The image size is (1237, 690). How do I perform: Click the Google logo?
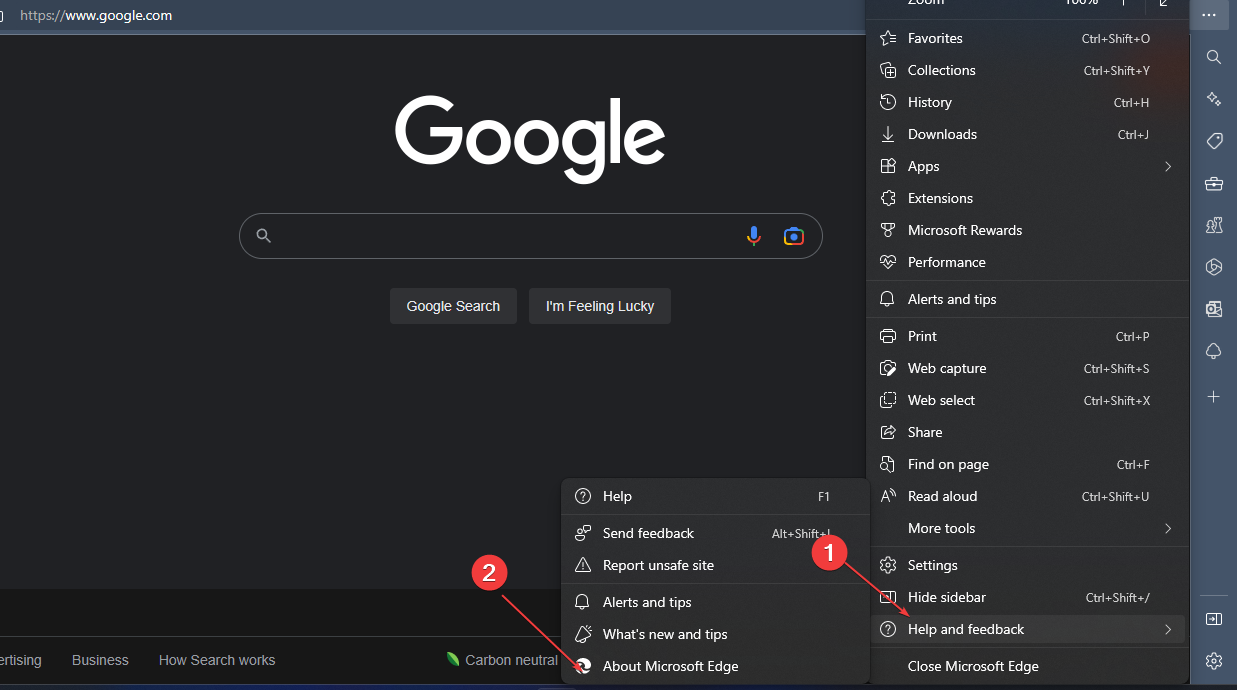click(x=530, y=140)
